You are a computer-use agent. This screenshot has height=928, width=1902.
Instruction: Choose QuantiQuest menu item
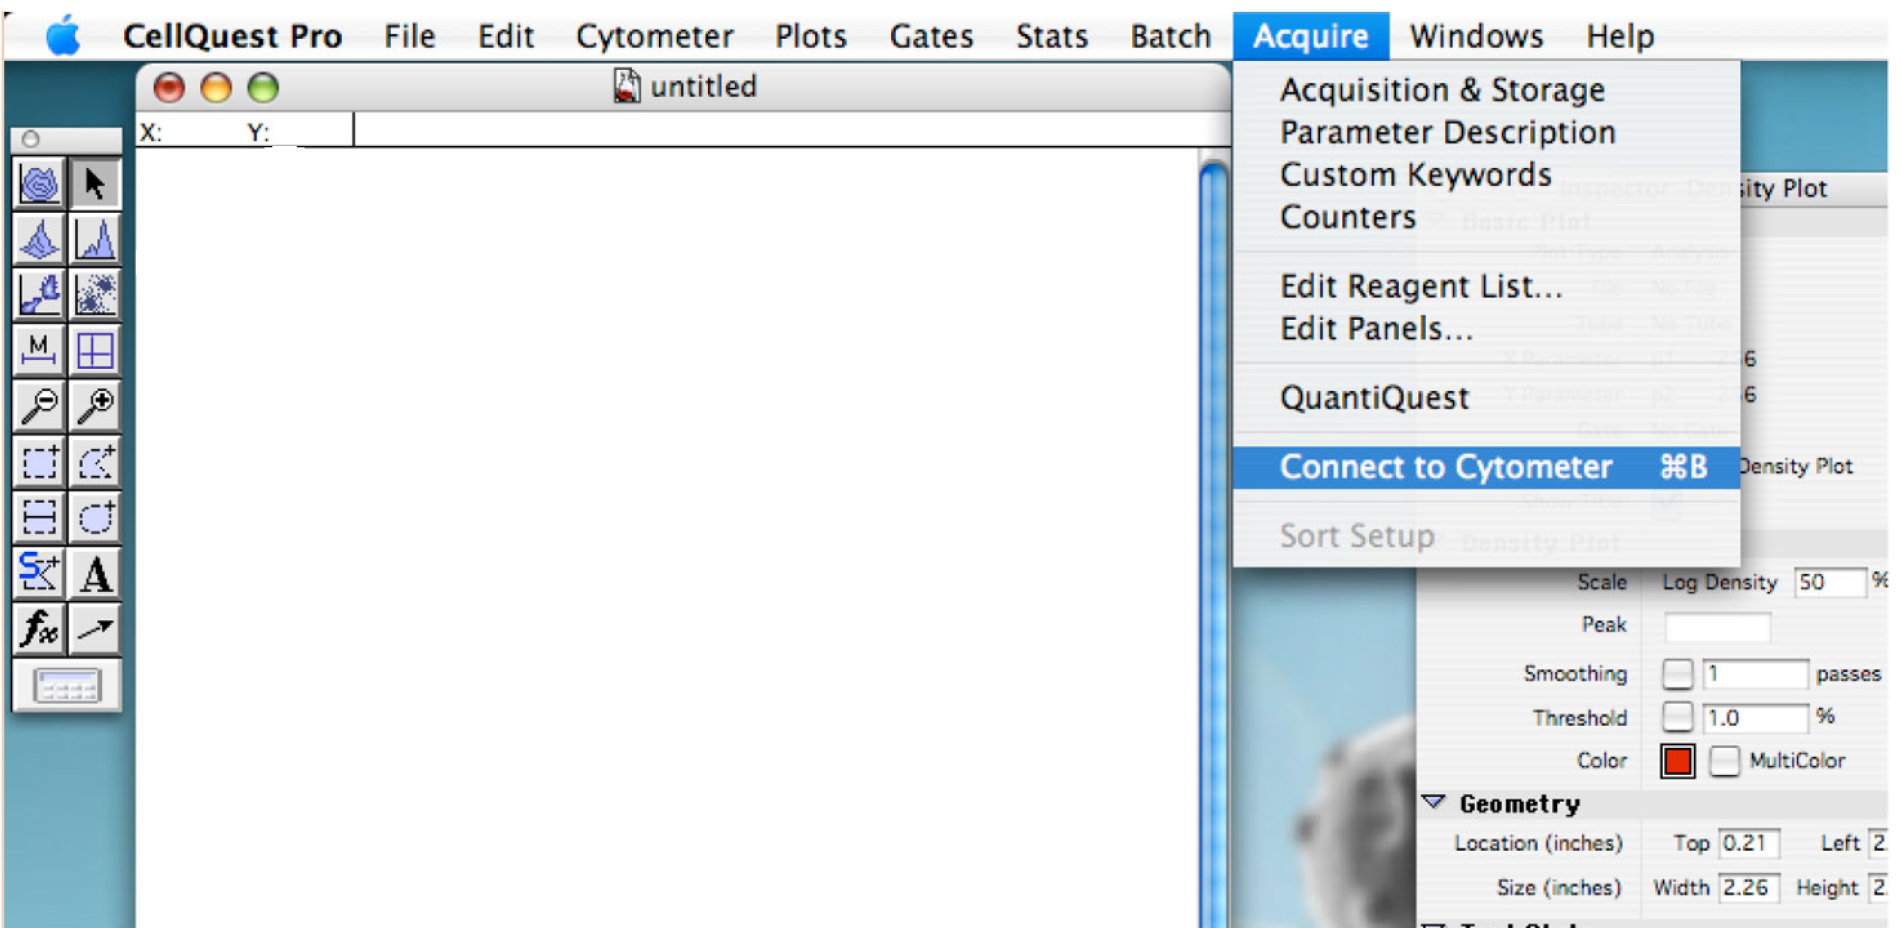point(1486,397)
